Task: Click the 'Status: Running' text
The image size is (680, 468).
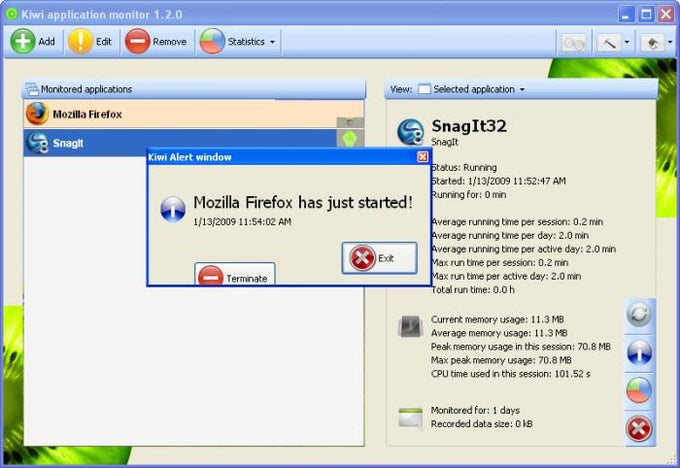Action: tap(464, 167)
